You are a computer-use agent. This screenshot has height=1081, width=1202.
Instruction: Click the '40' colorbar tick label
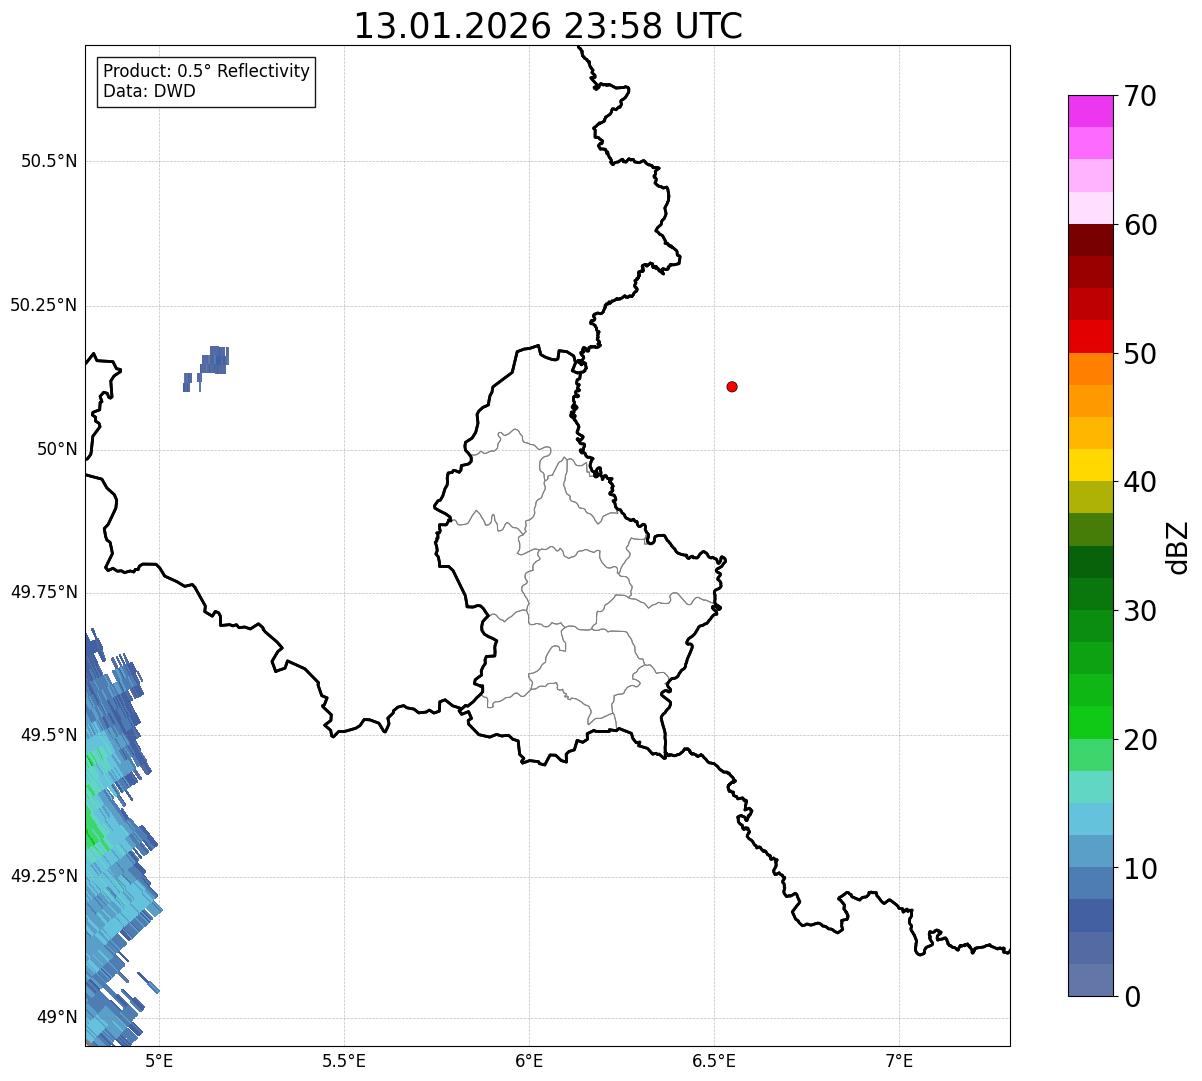pyautogui.click(x=1141, y=482)
